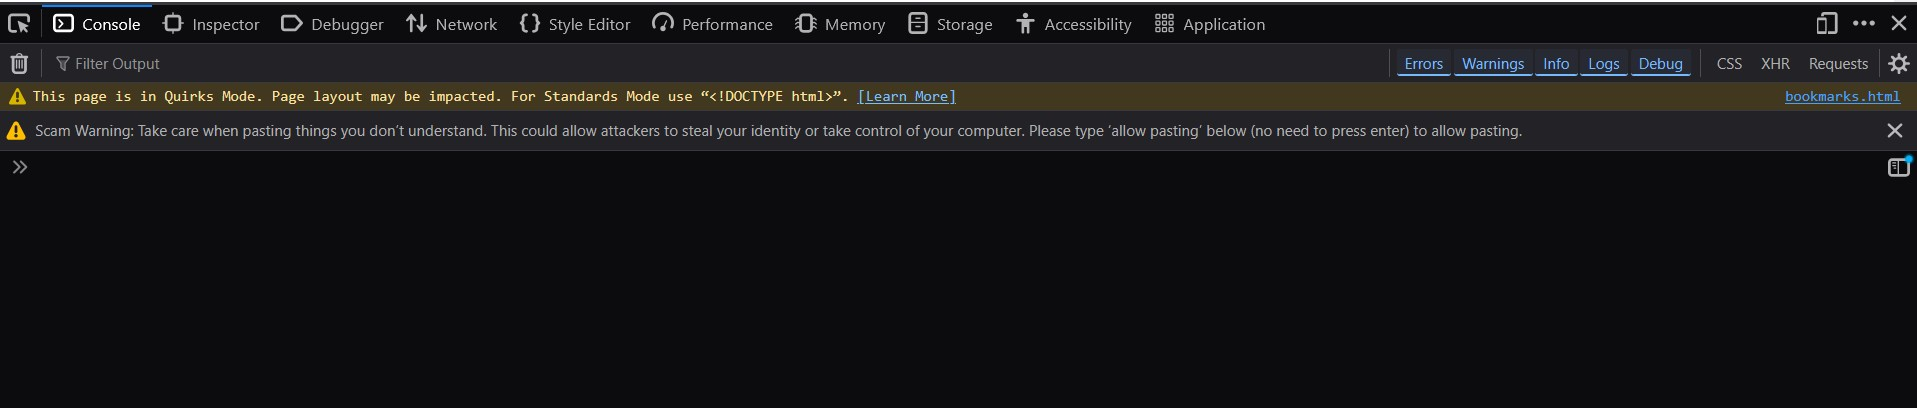Toggle the Info filter
This screenshot has width=1917, height=408.
pyautogui.click(x=1556, y=64)
